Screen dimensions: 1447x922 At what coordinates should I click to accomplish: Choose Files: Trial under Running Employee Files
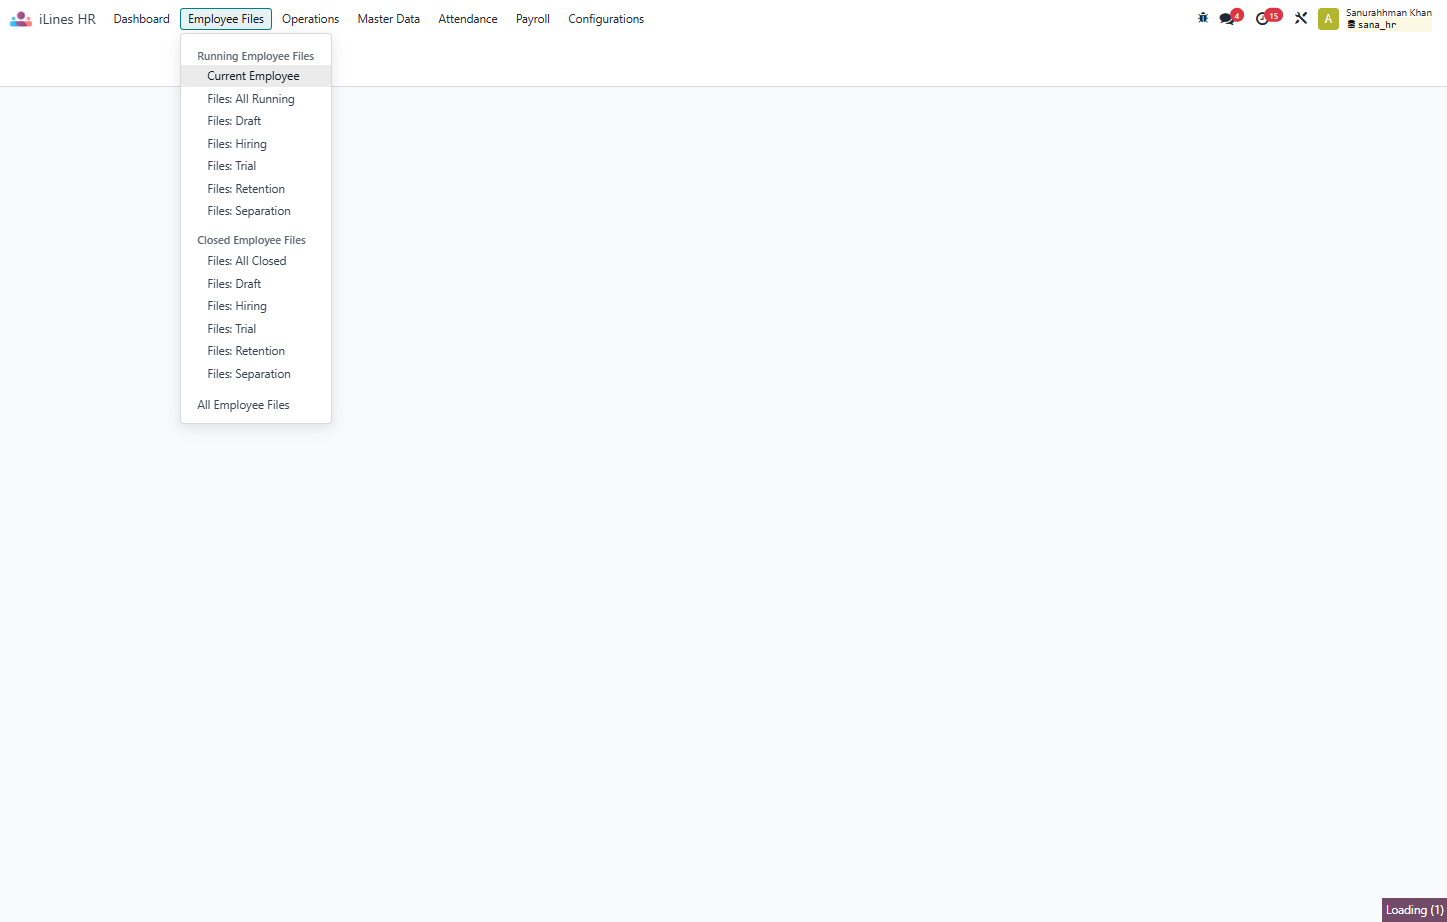[256, 166]
